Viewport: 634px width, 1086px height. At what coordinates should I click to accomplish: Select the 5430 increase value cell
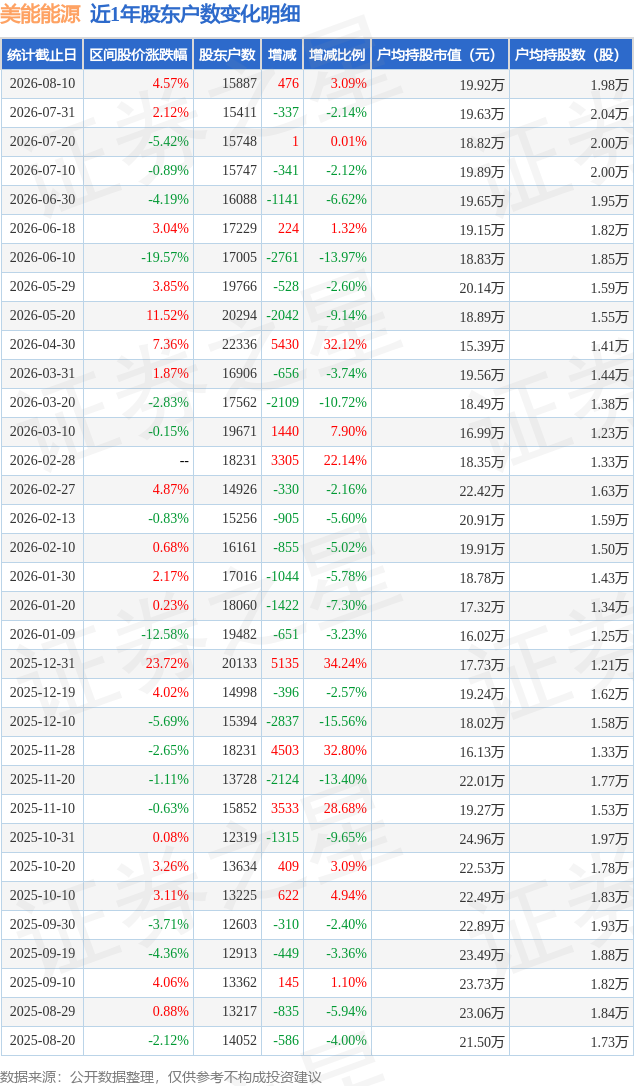[x=285, y=344]
